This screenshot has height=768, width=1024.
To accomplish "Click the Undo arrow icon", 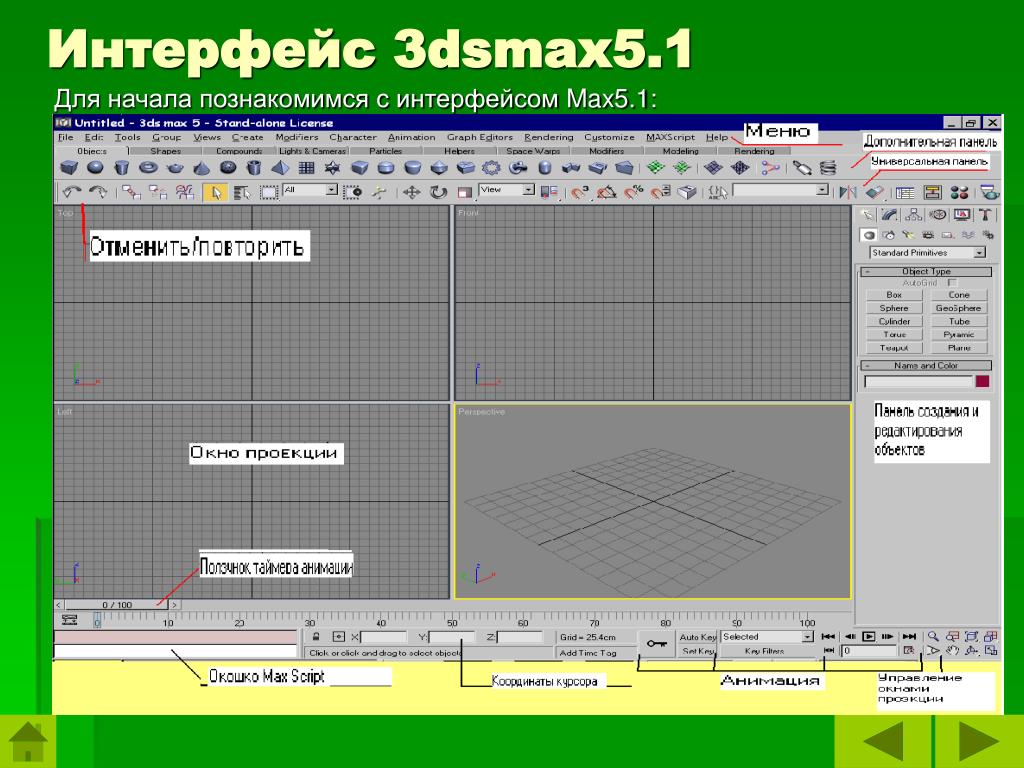I will (x=72, y=192).
